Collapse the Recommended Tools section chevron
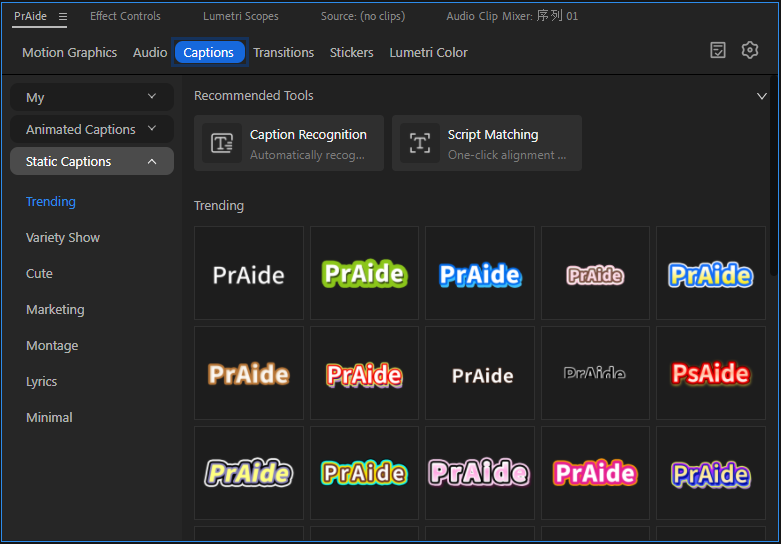781x544 pixels. [x=762, y=96]
